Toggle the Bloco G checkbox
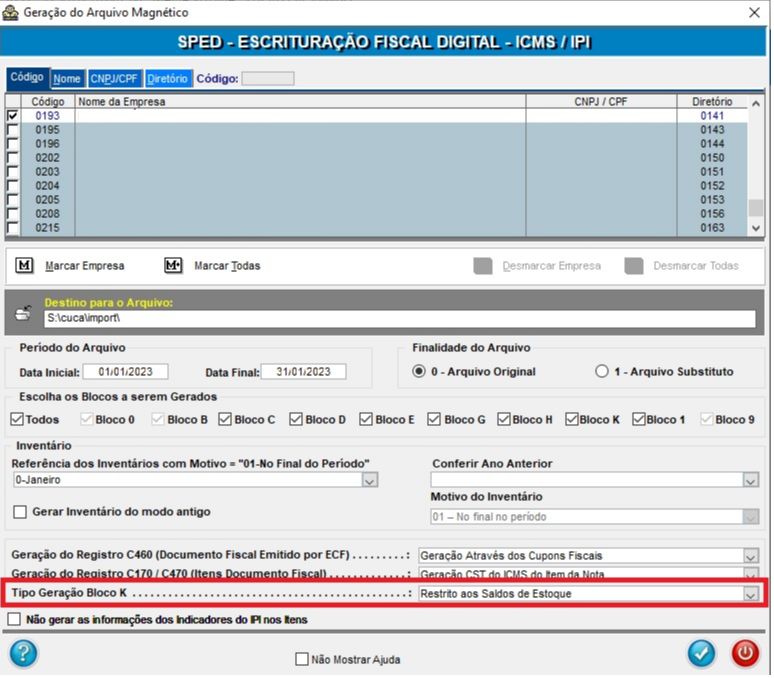This screenshot has height=678, width=774. (434, 419)
